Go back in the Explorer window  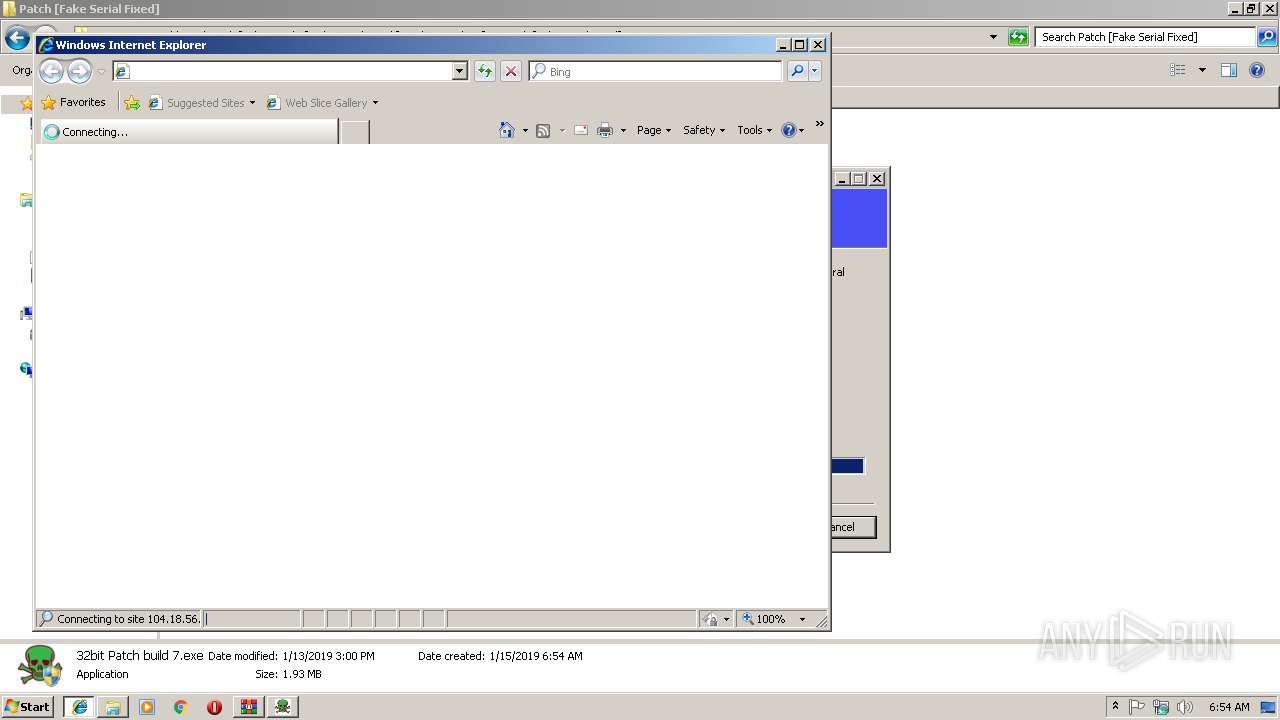(17, 39)
